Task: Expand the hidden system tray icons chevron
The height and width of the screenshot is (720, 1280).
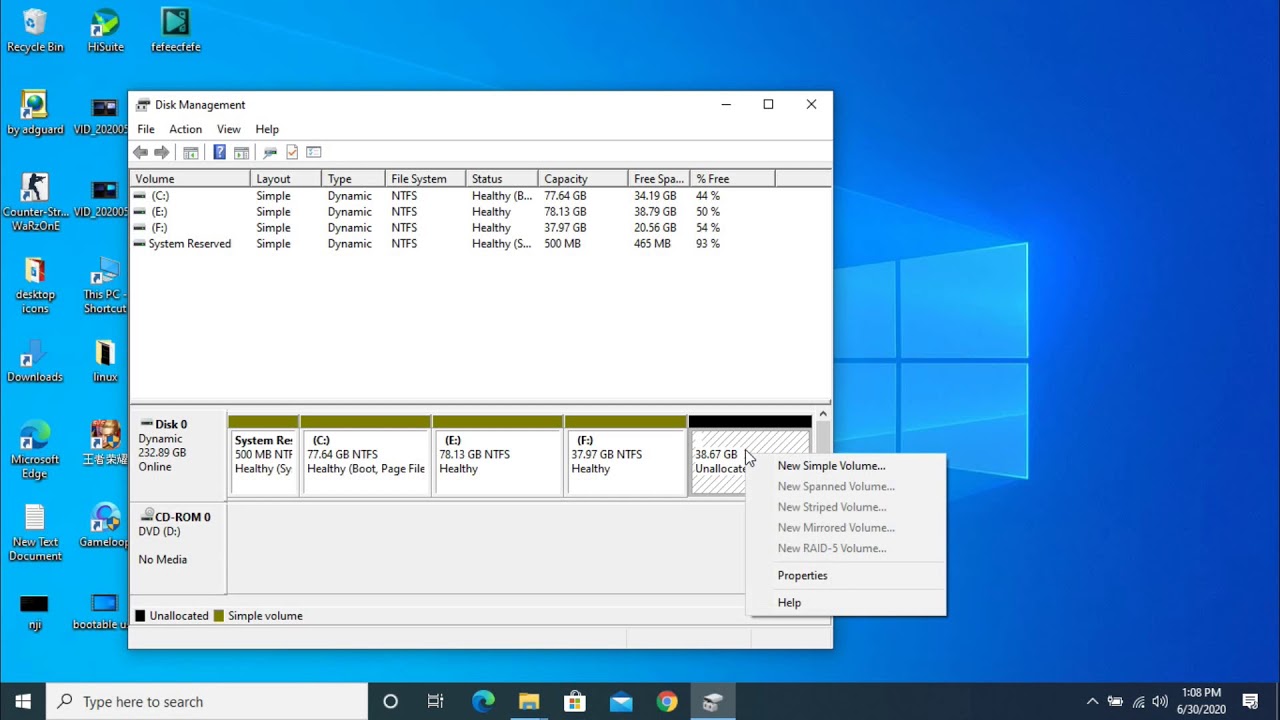Action: pyautogui.click(x=1092, y=701)
